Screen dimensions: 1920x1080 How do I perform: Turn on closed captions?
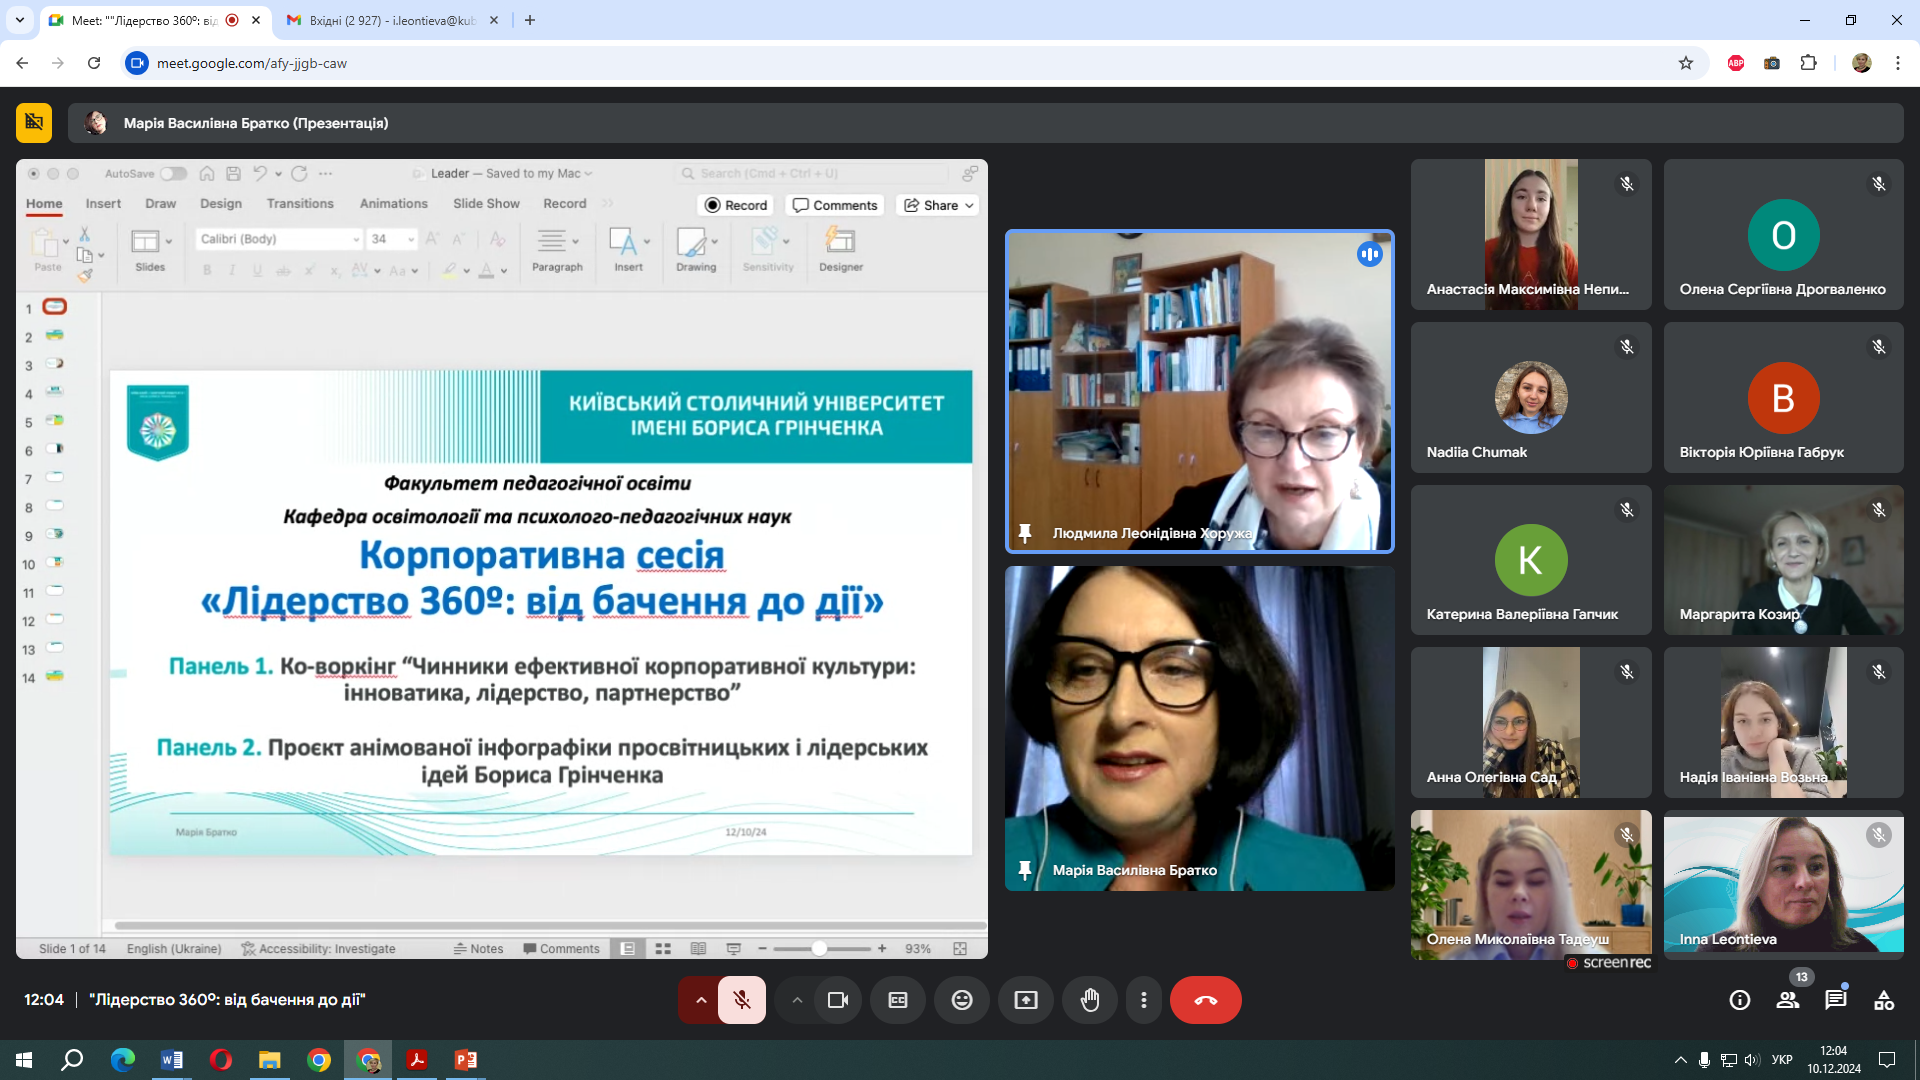pyautogui.click(x=898, y=1000)
